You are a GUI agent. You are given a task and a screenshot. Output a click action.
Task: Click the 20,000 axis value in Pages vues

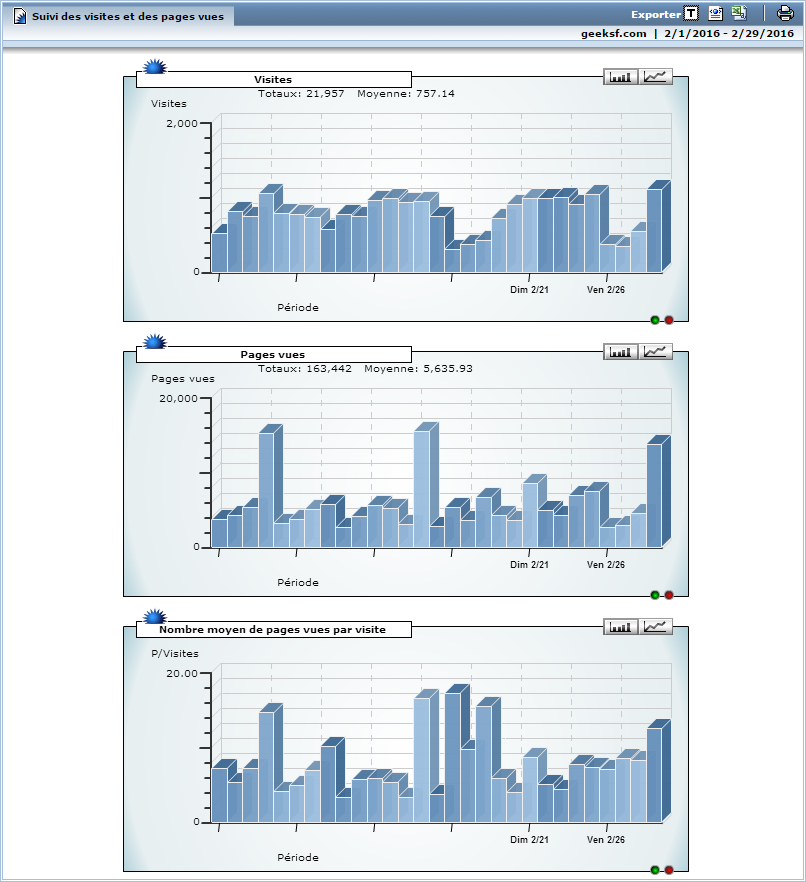coord(178,398)
